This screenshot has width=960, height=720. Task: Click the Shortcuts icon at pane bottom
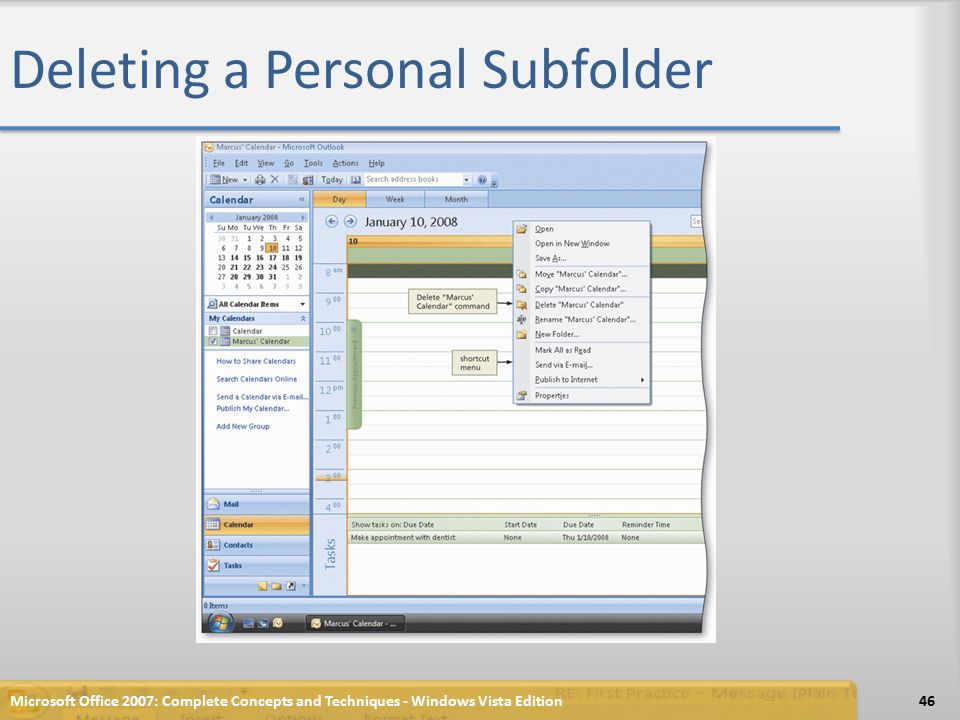[291, 586]
